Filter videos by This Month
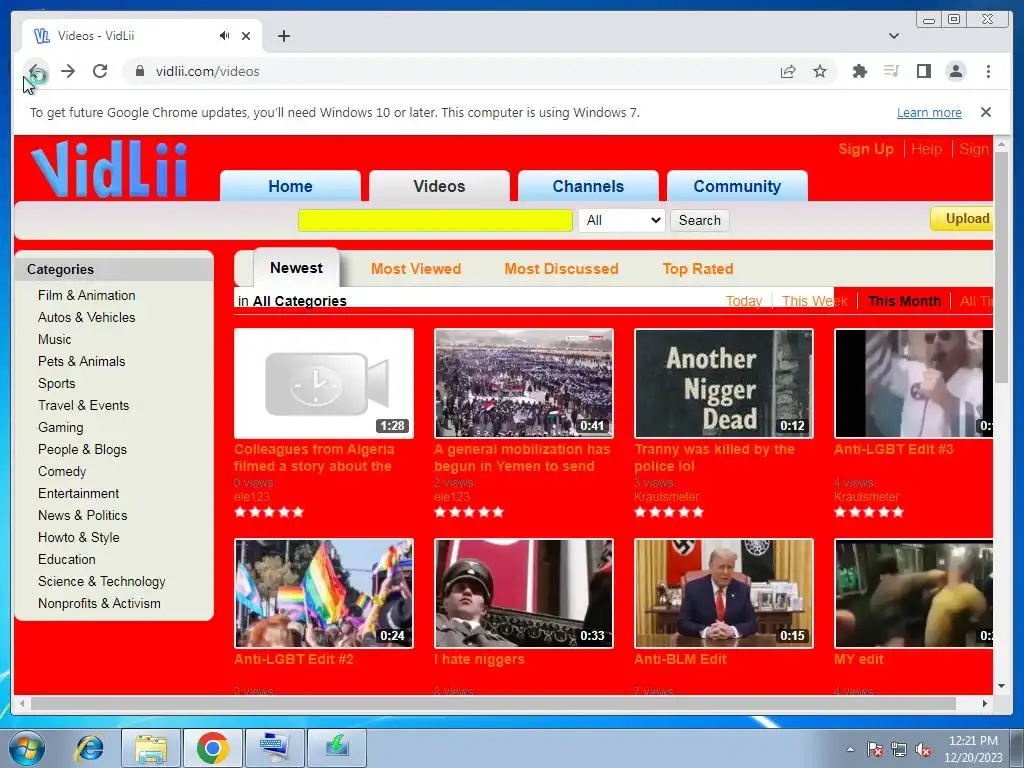Image resolution: width=1024 pixels, height=768 pixels. point(904,301)
